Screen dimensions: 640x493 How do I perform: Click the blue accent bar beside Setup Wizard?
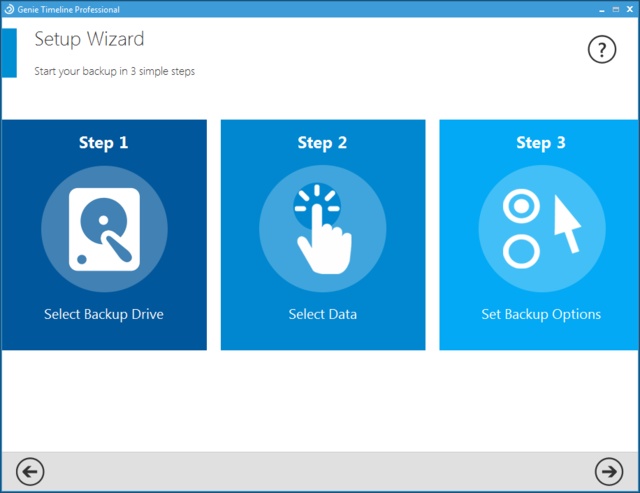click(8, 52)
